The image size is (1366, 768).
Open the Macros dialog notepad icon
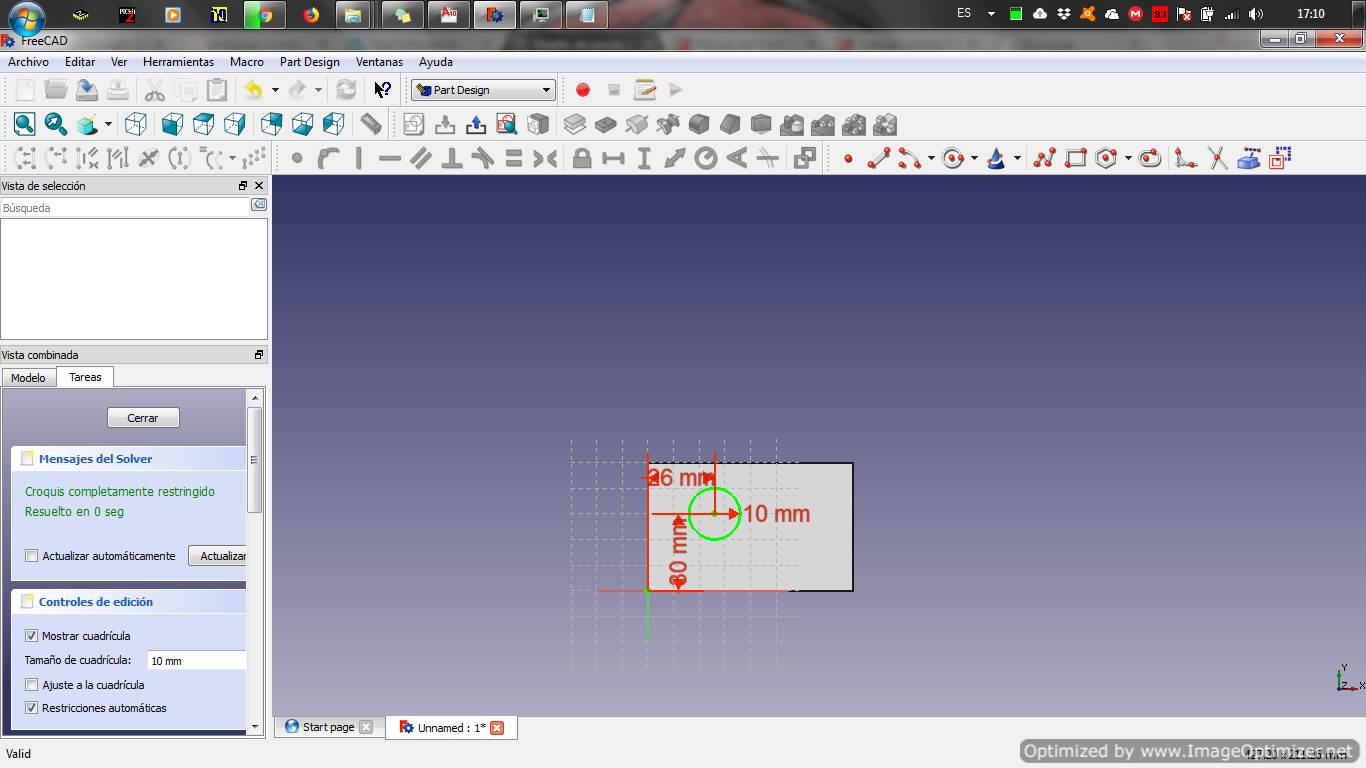[x=645, y=90]
